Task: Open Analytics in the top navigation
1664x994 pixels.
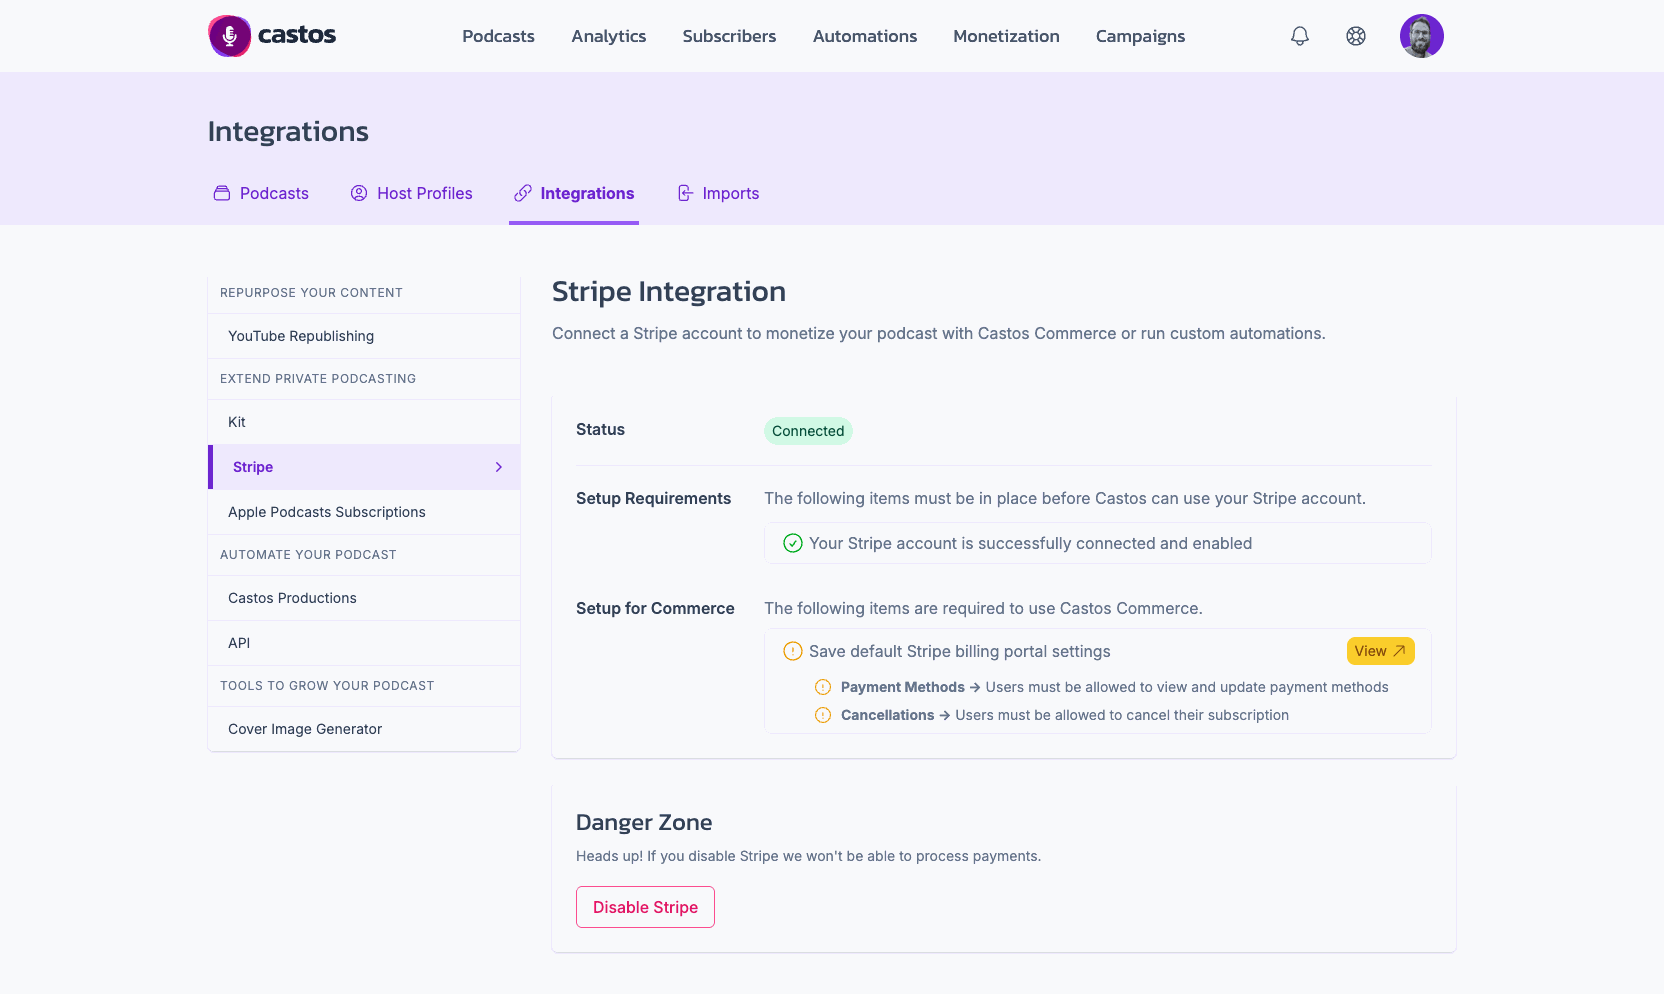Action: coord(609,36)
